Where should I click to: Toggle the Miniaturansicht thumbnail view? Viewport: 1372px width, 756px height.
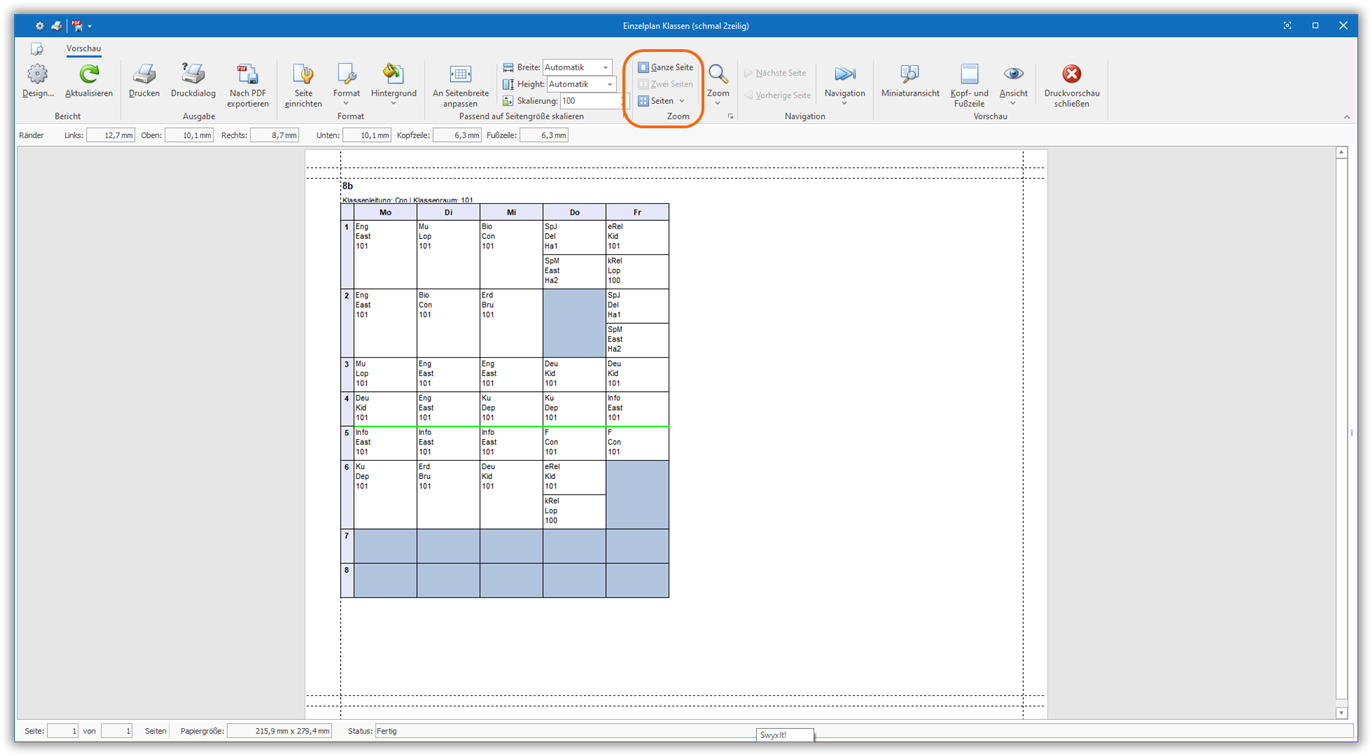[910, 81]
